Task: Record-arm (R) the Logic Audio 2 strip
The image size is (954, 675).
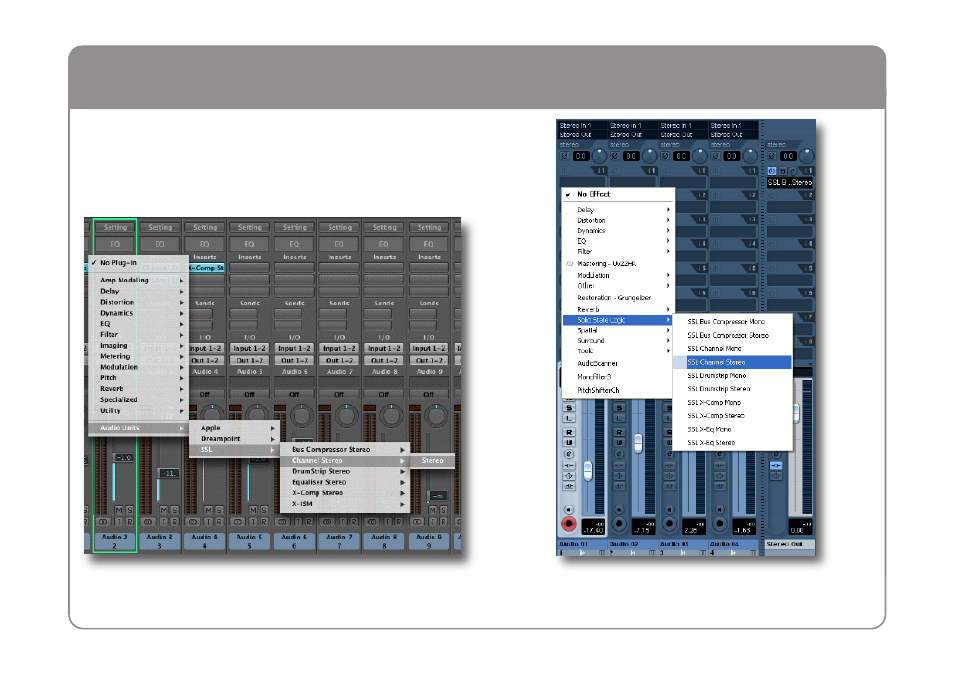Action: point(130,522)
